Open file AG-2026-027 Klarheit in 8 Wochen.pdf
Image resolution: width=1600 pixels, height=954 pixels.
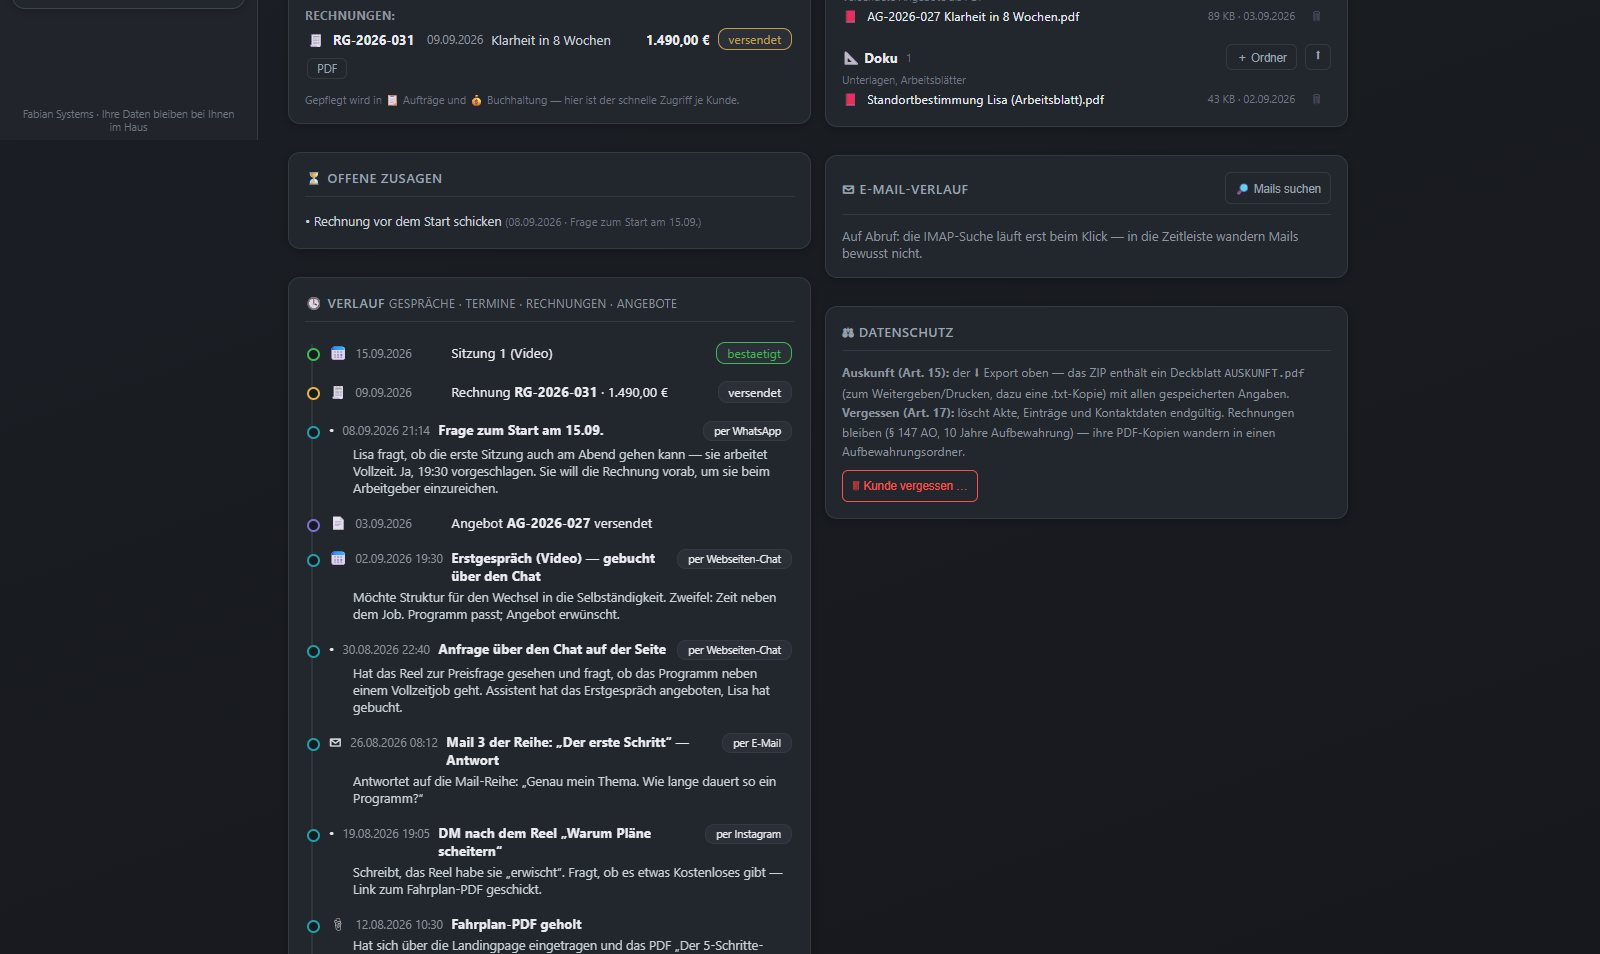[973, 17]
